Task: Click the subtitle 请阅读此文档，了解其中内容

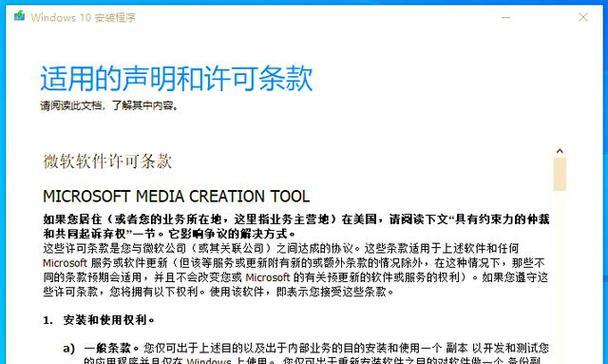Action: tap(109, 105)
